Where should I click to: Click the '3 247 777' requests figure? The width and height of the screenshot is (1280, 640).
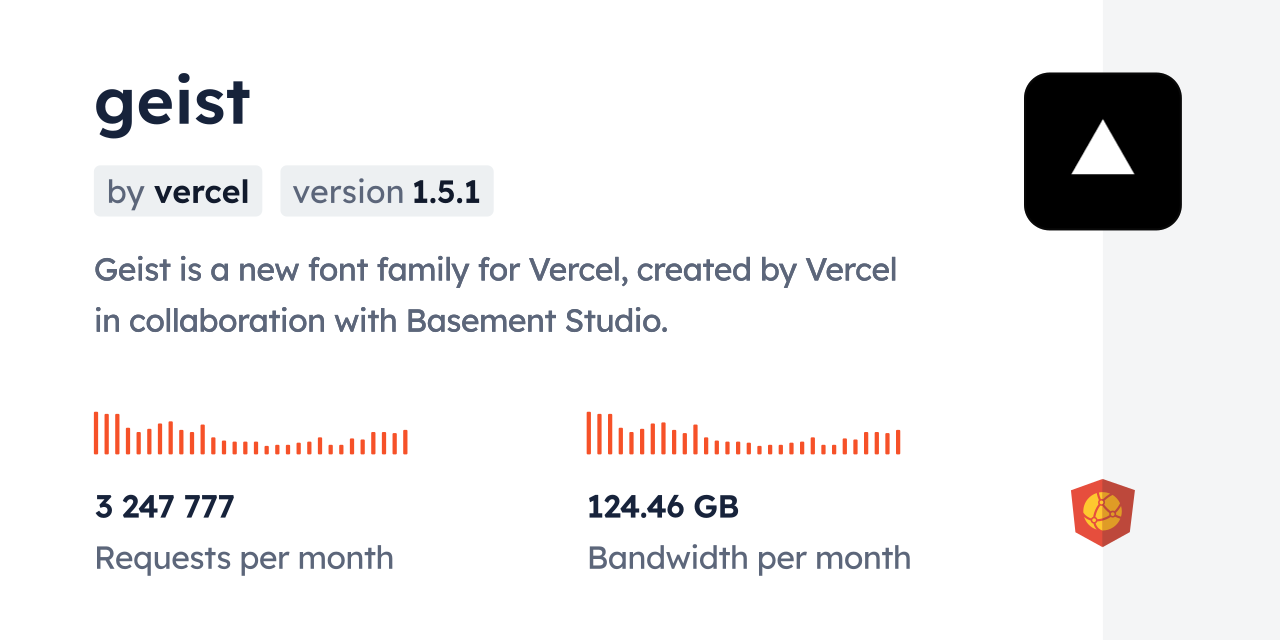164,507
